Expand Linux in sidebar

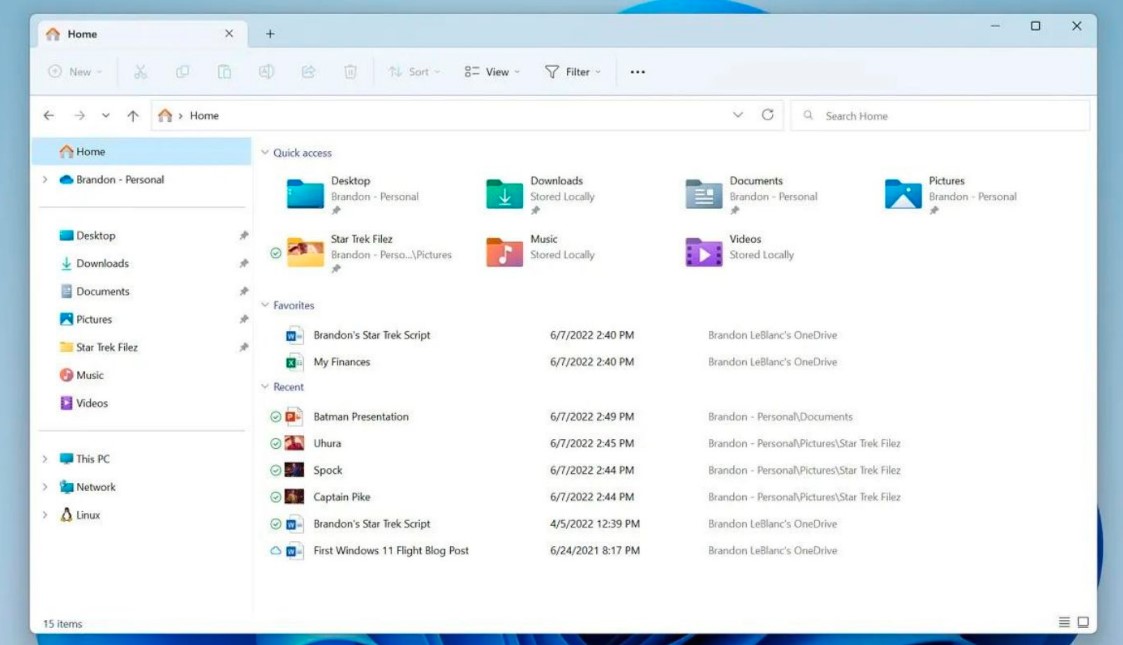(45, 515)
